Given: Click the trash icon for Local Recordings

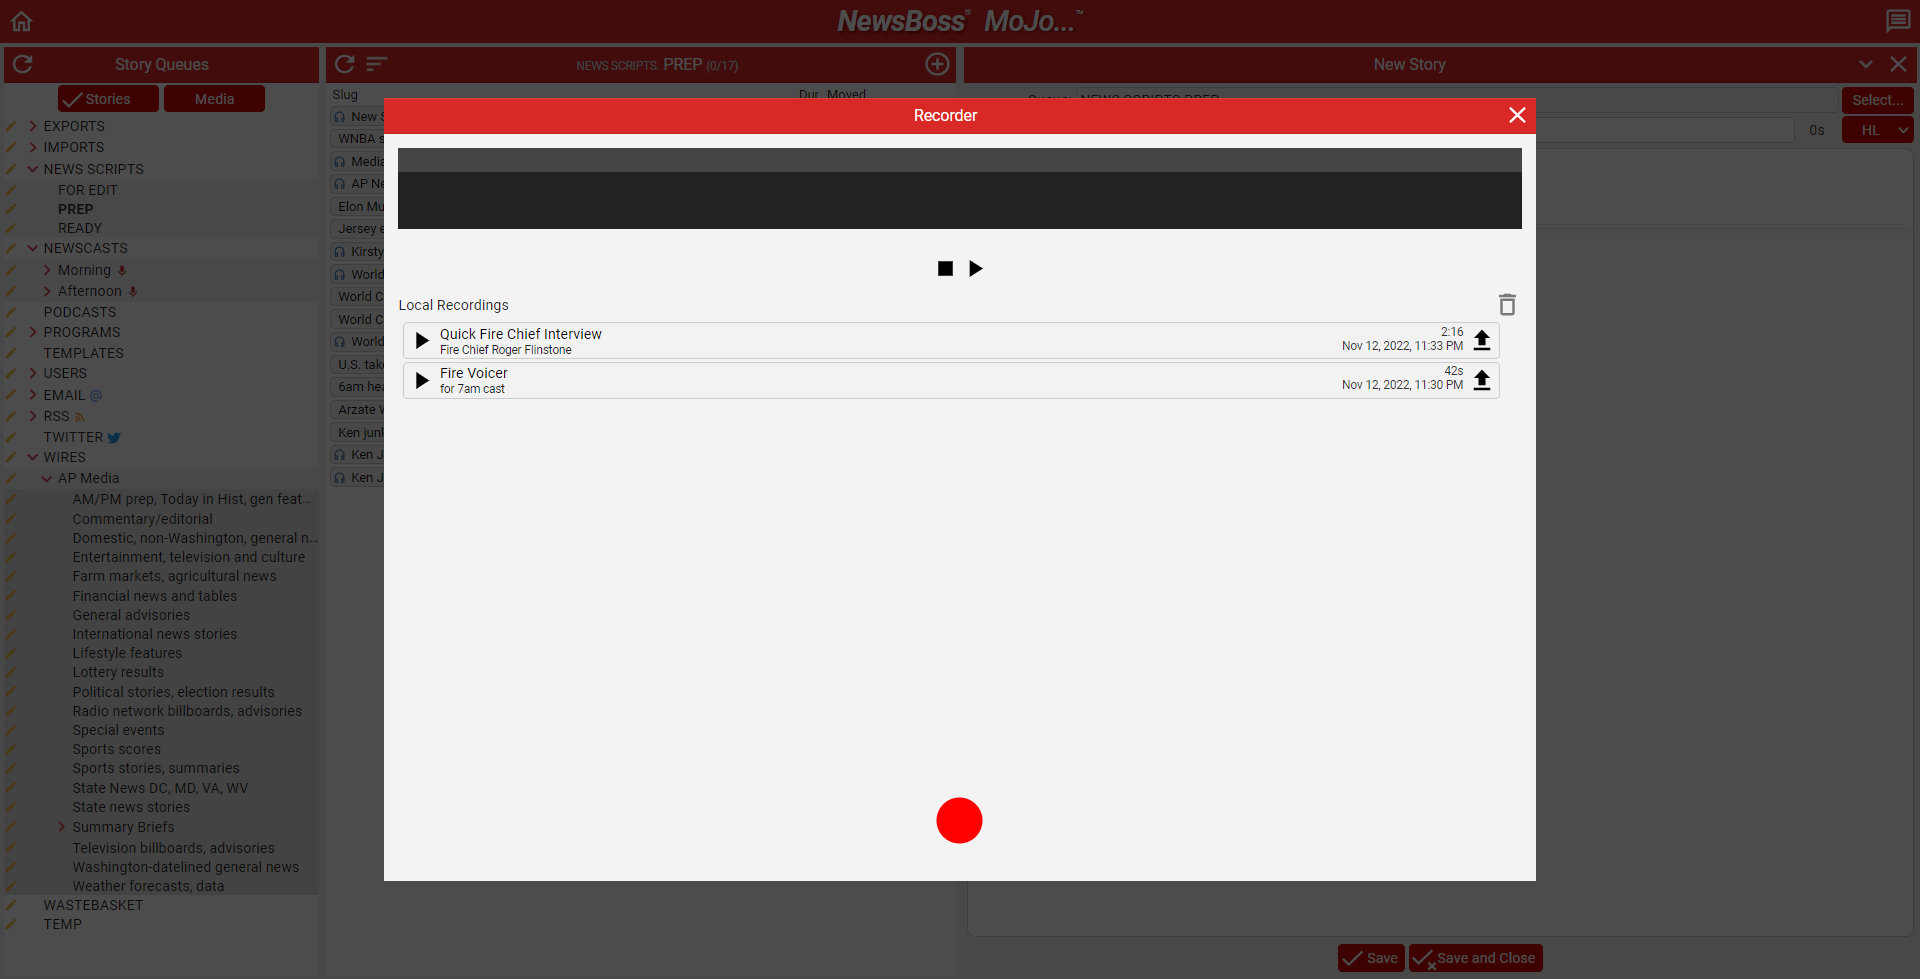Looking at the screenshot, I should point(1507,304).
